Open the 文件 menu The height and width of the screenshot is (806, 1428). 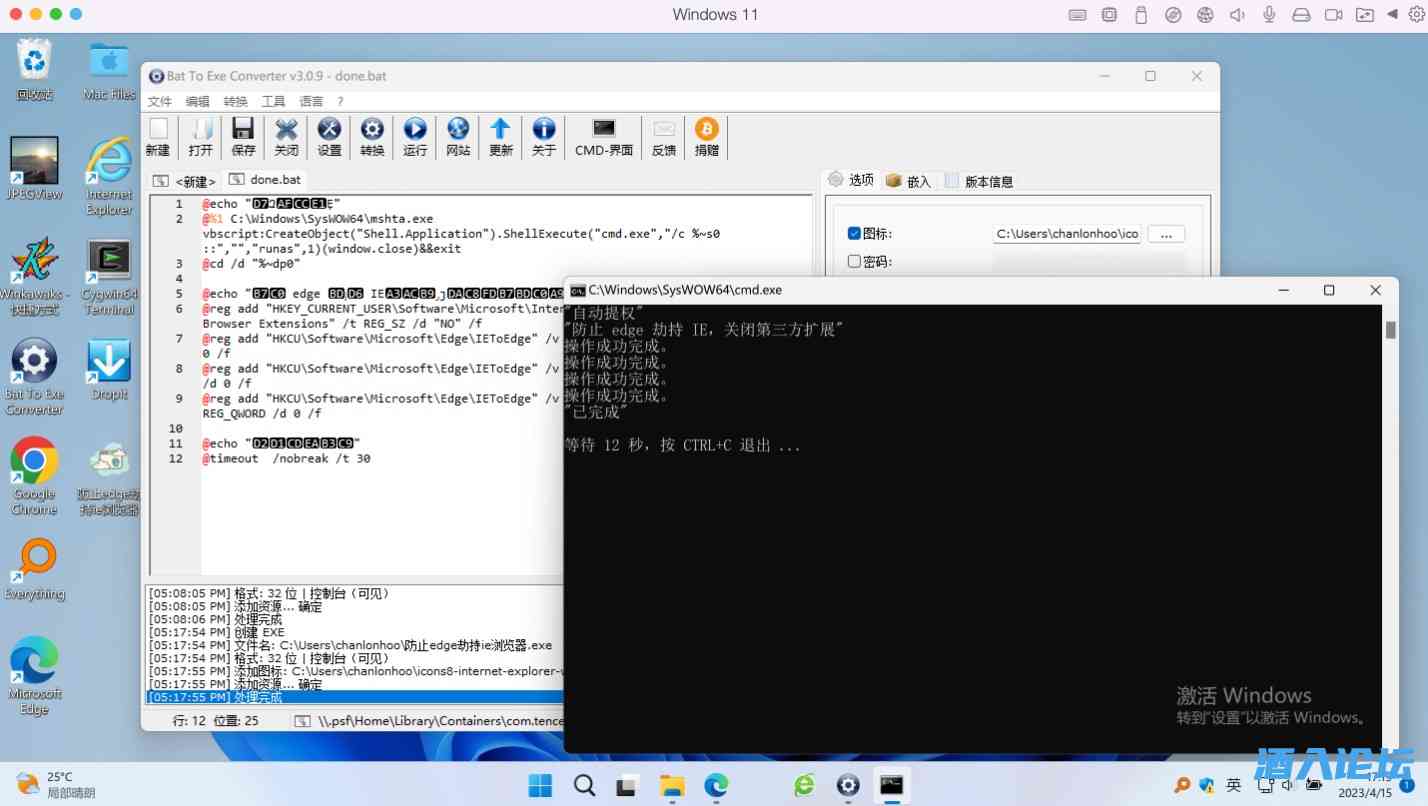160,101
